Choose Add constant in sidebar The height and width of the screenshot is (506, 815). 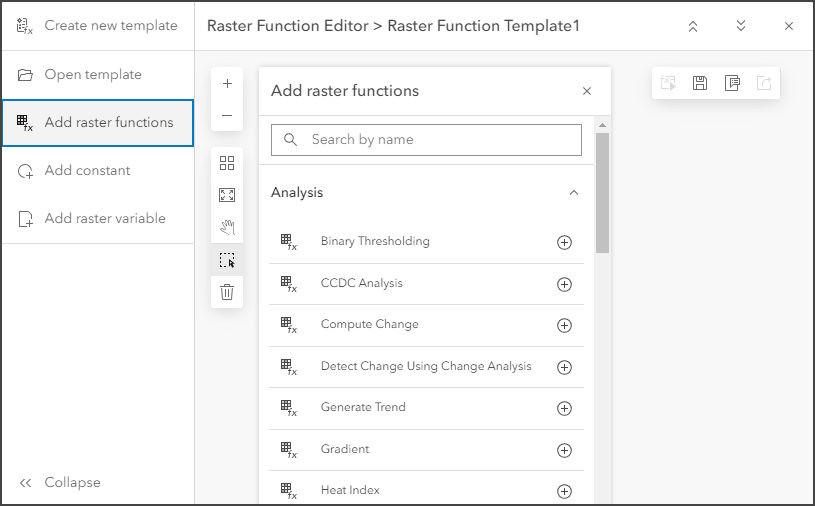tap(98, 170)
